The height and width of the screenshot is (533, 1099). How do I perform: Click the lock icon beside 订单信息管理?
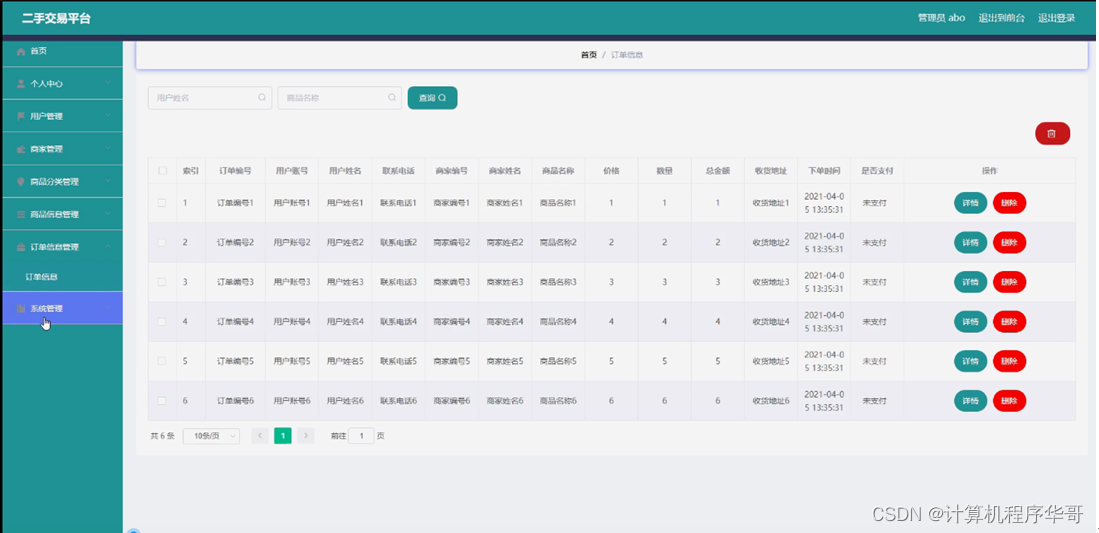(x=21, y=247)
